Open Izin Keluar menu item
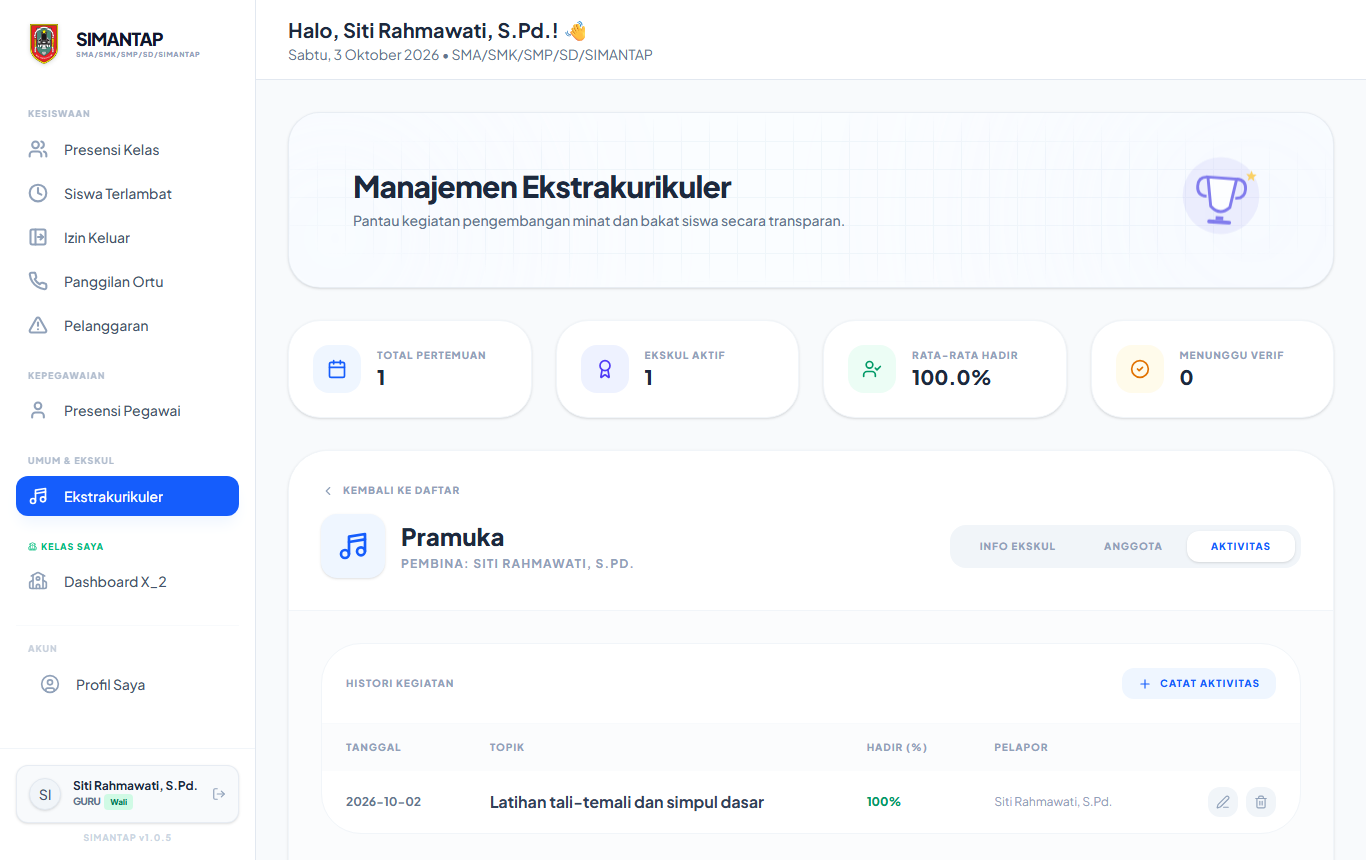 point(127,238)
